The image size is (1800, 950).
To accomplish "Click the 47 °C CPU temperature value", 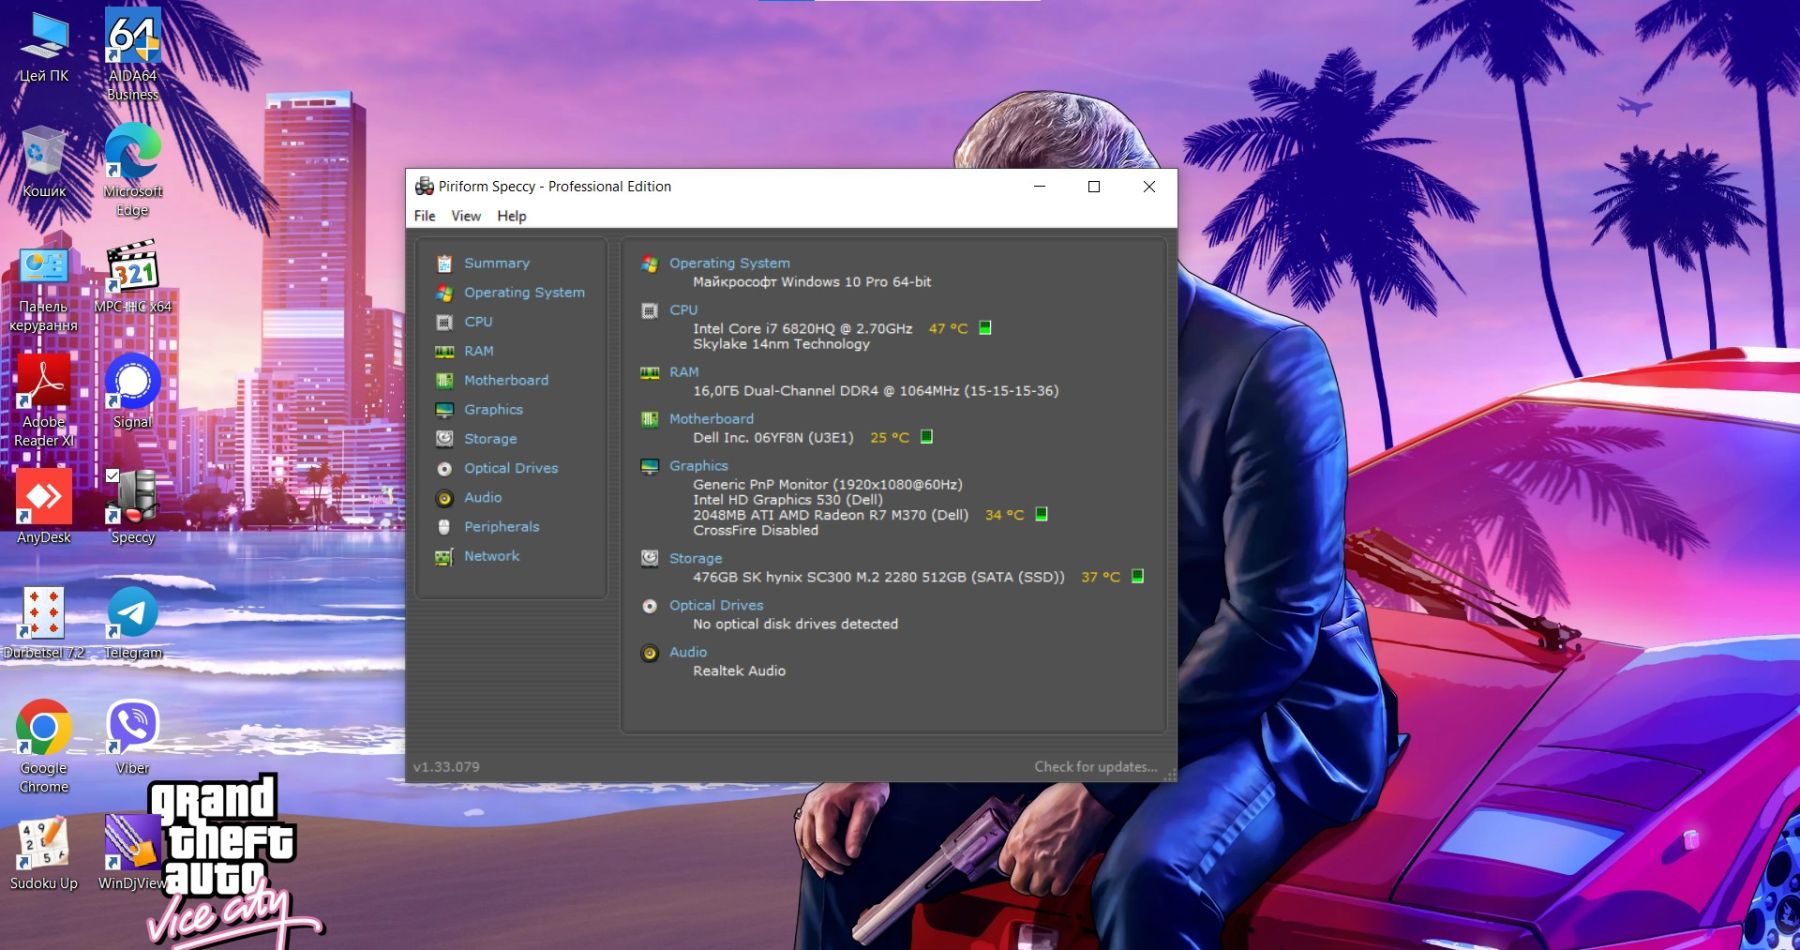I will coord(948,328).
